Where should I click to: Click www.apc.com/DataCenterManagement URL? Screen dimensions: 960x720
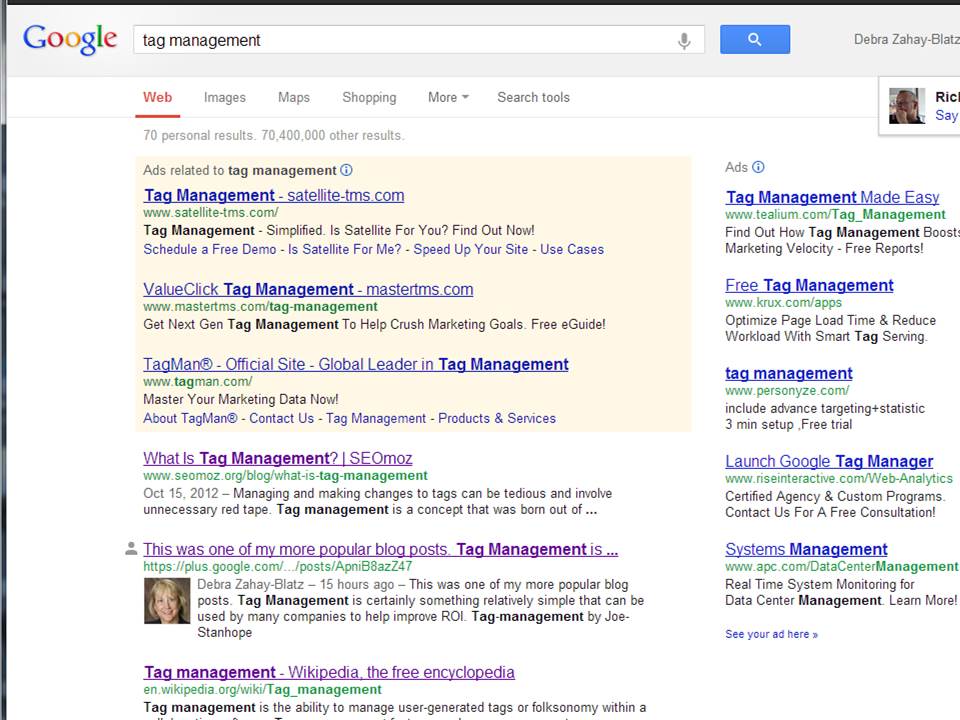(x=842, y=566)
